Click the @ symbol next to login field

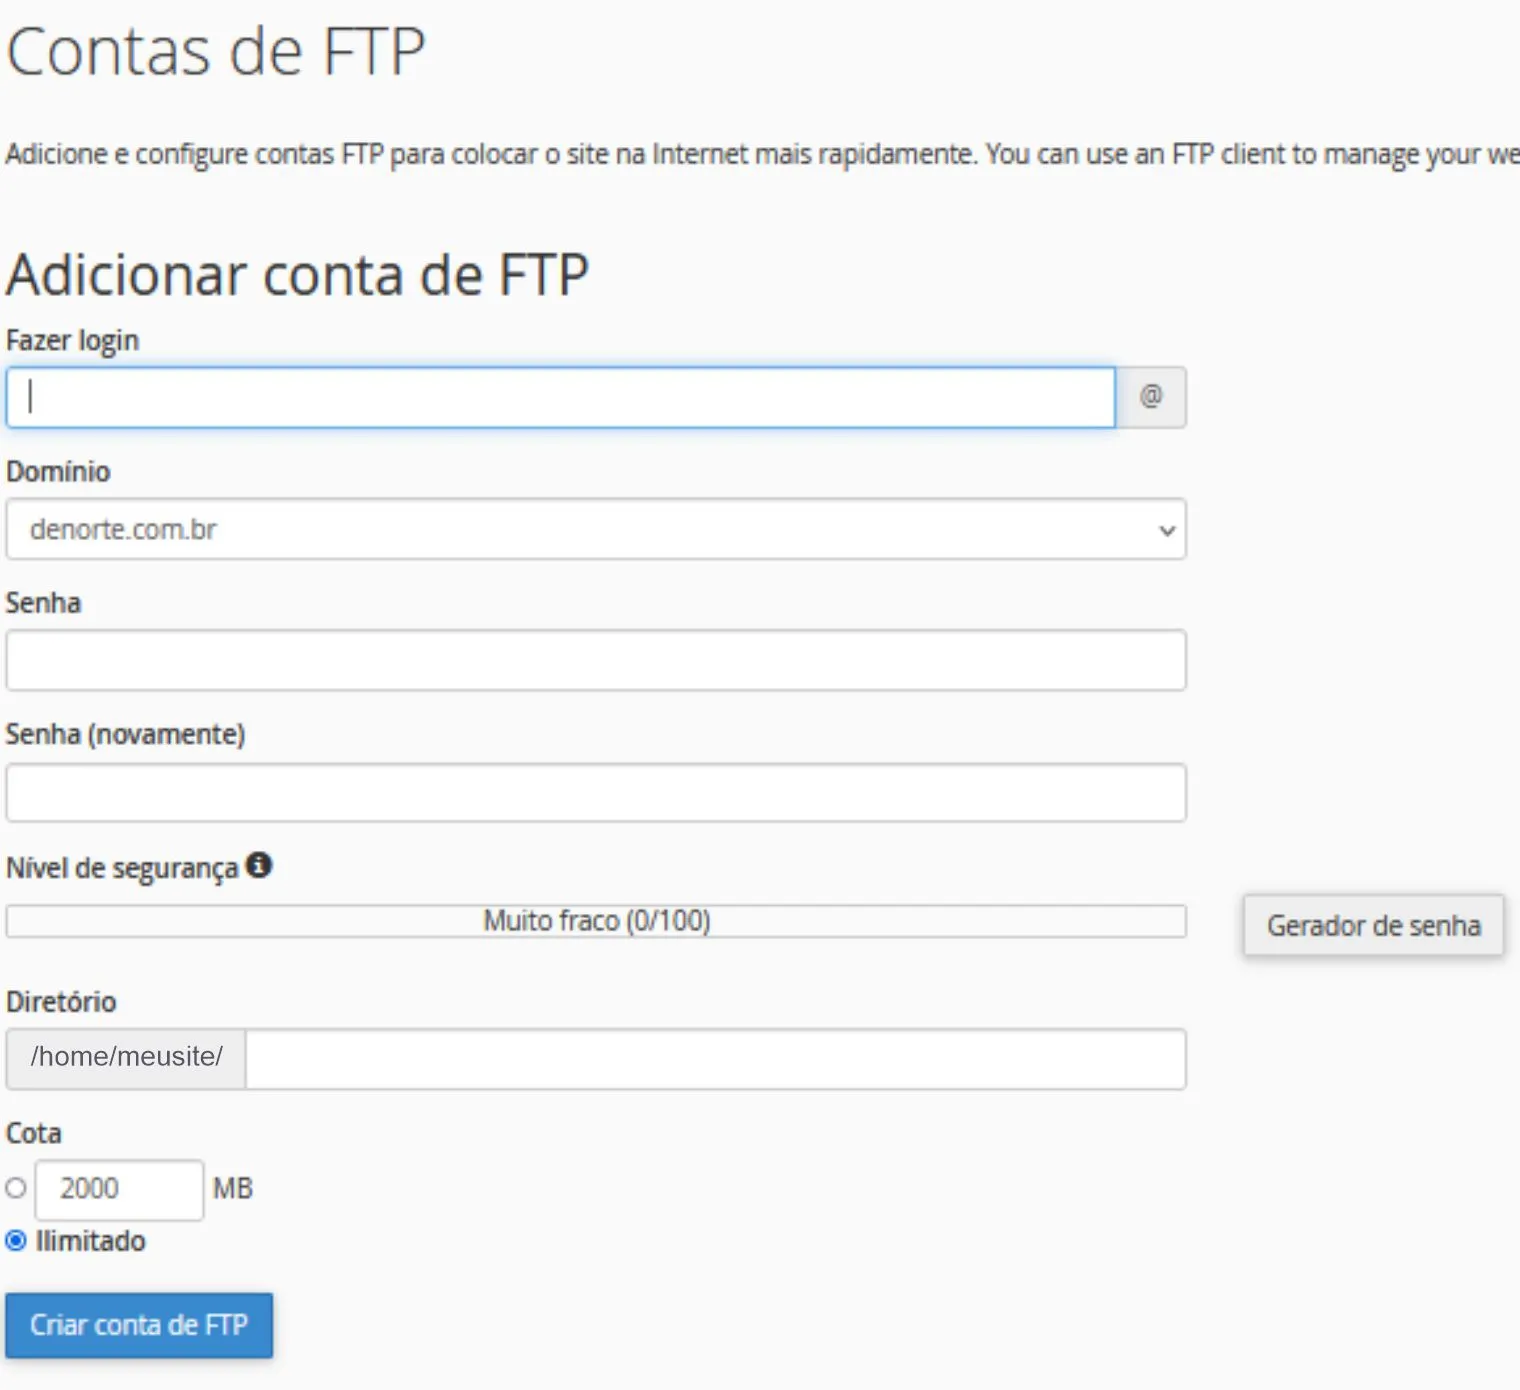pos(1151,396)
